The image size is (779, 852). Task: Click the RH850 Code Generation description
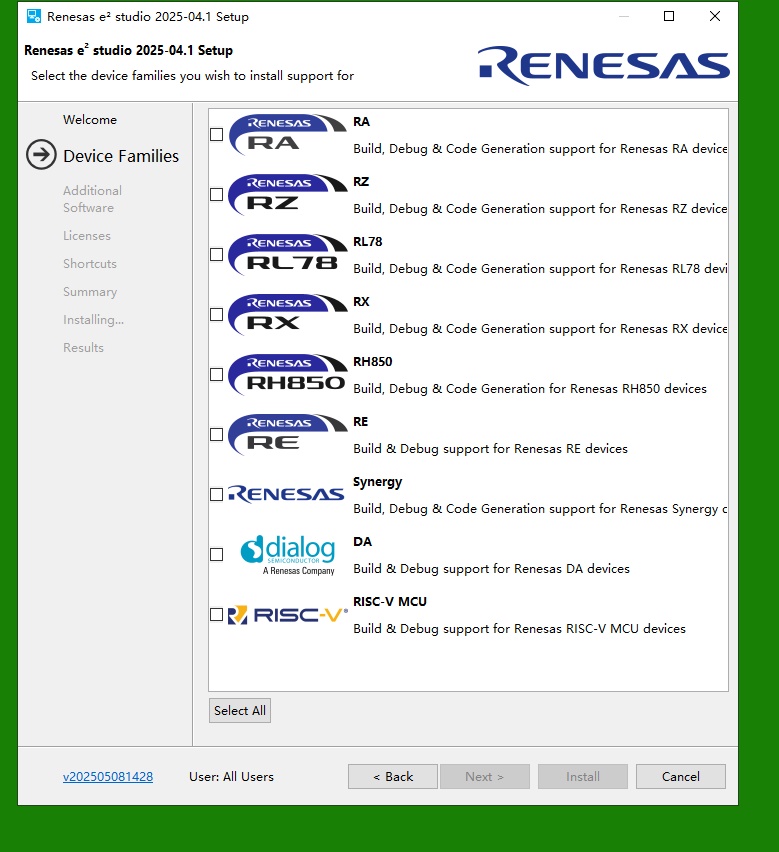(x=530, y=389)
